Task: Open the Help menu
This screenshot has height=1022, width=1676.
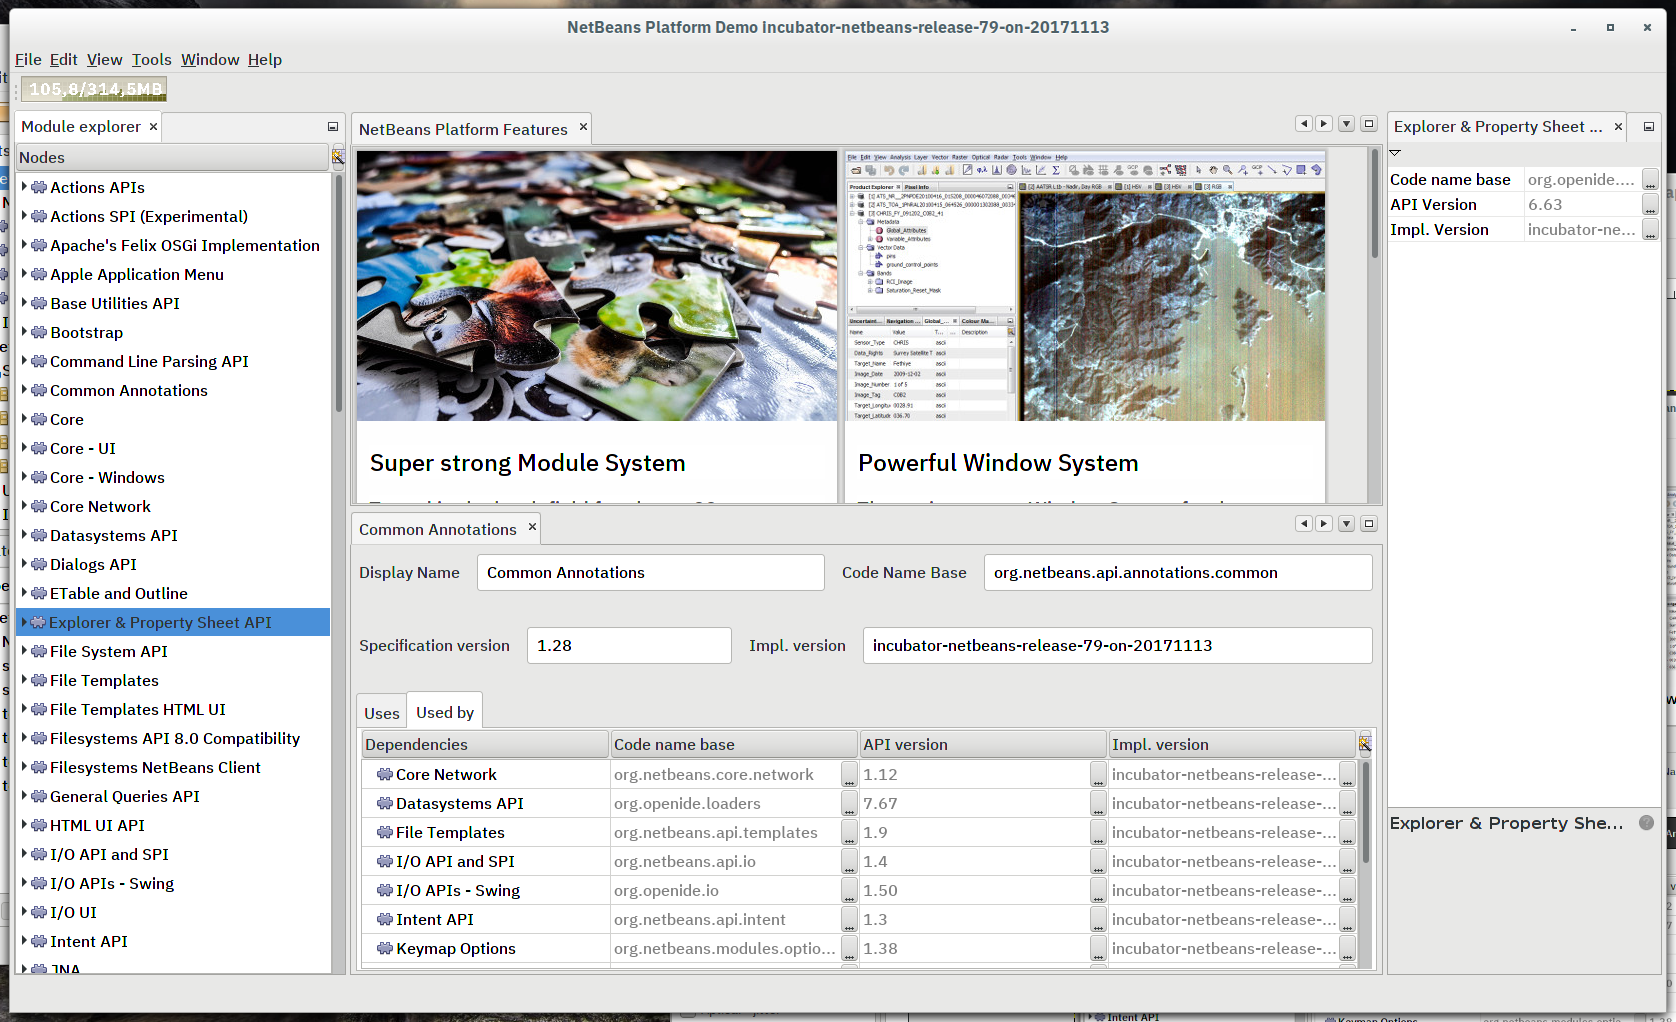Action: point(265,59)
